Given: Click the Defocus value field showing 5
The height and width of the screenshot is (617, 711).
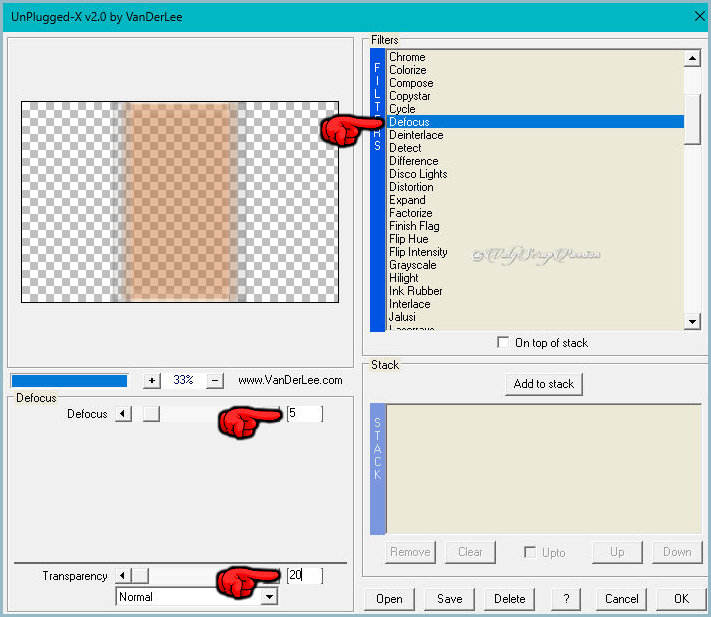Looking at the screenshot, I should tap(305, 413).
